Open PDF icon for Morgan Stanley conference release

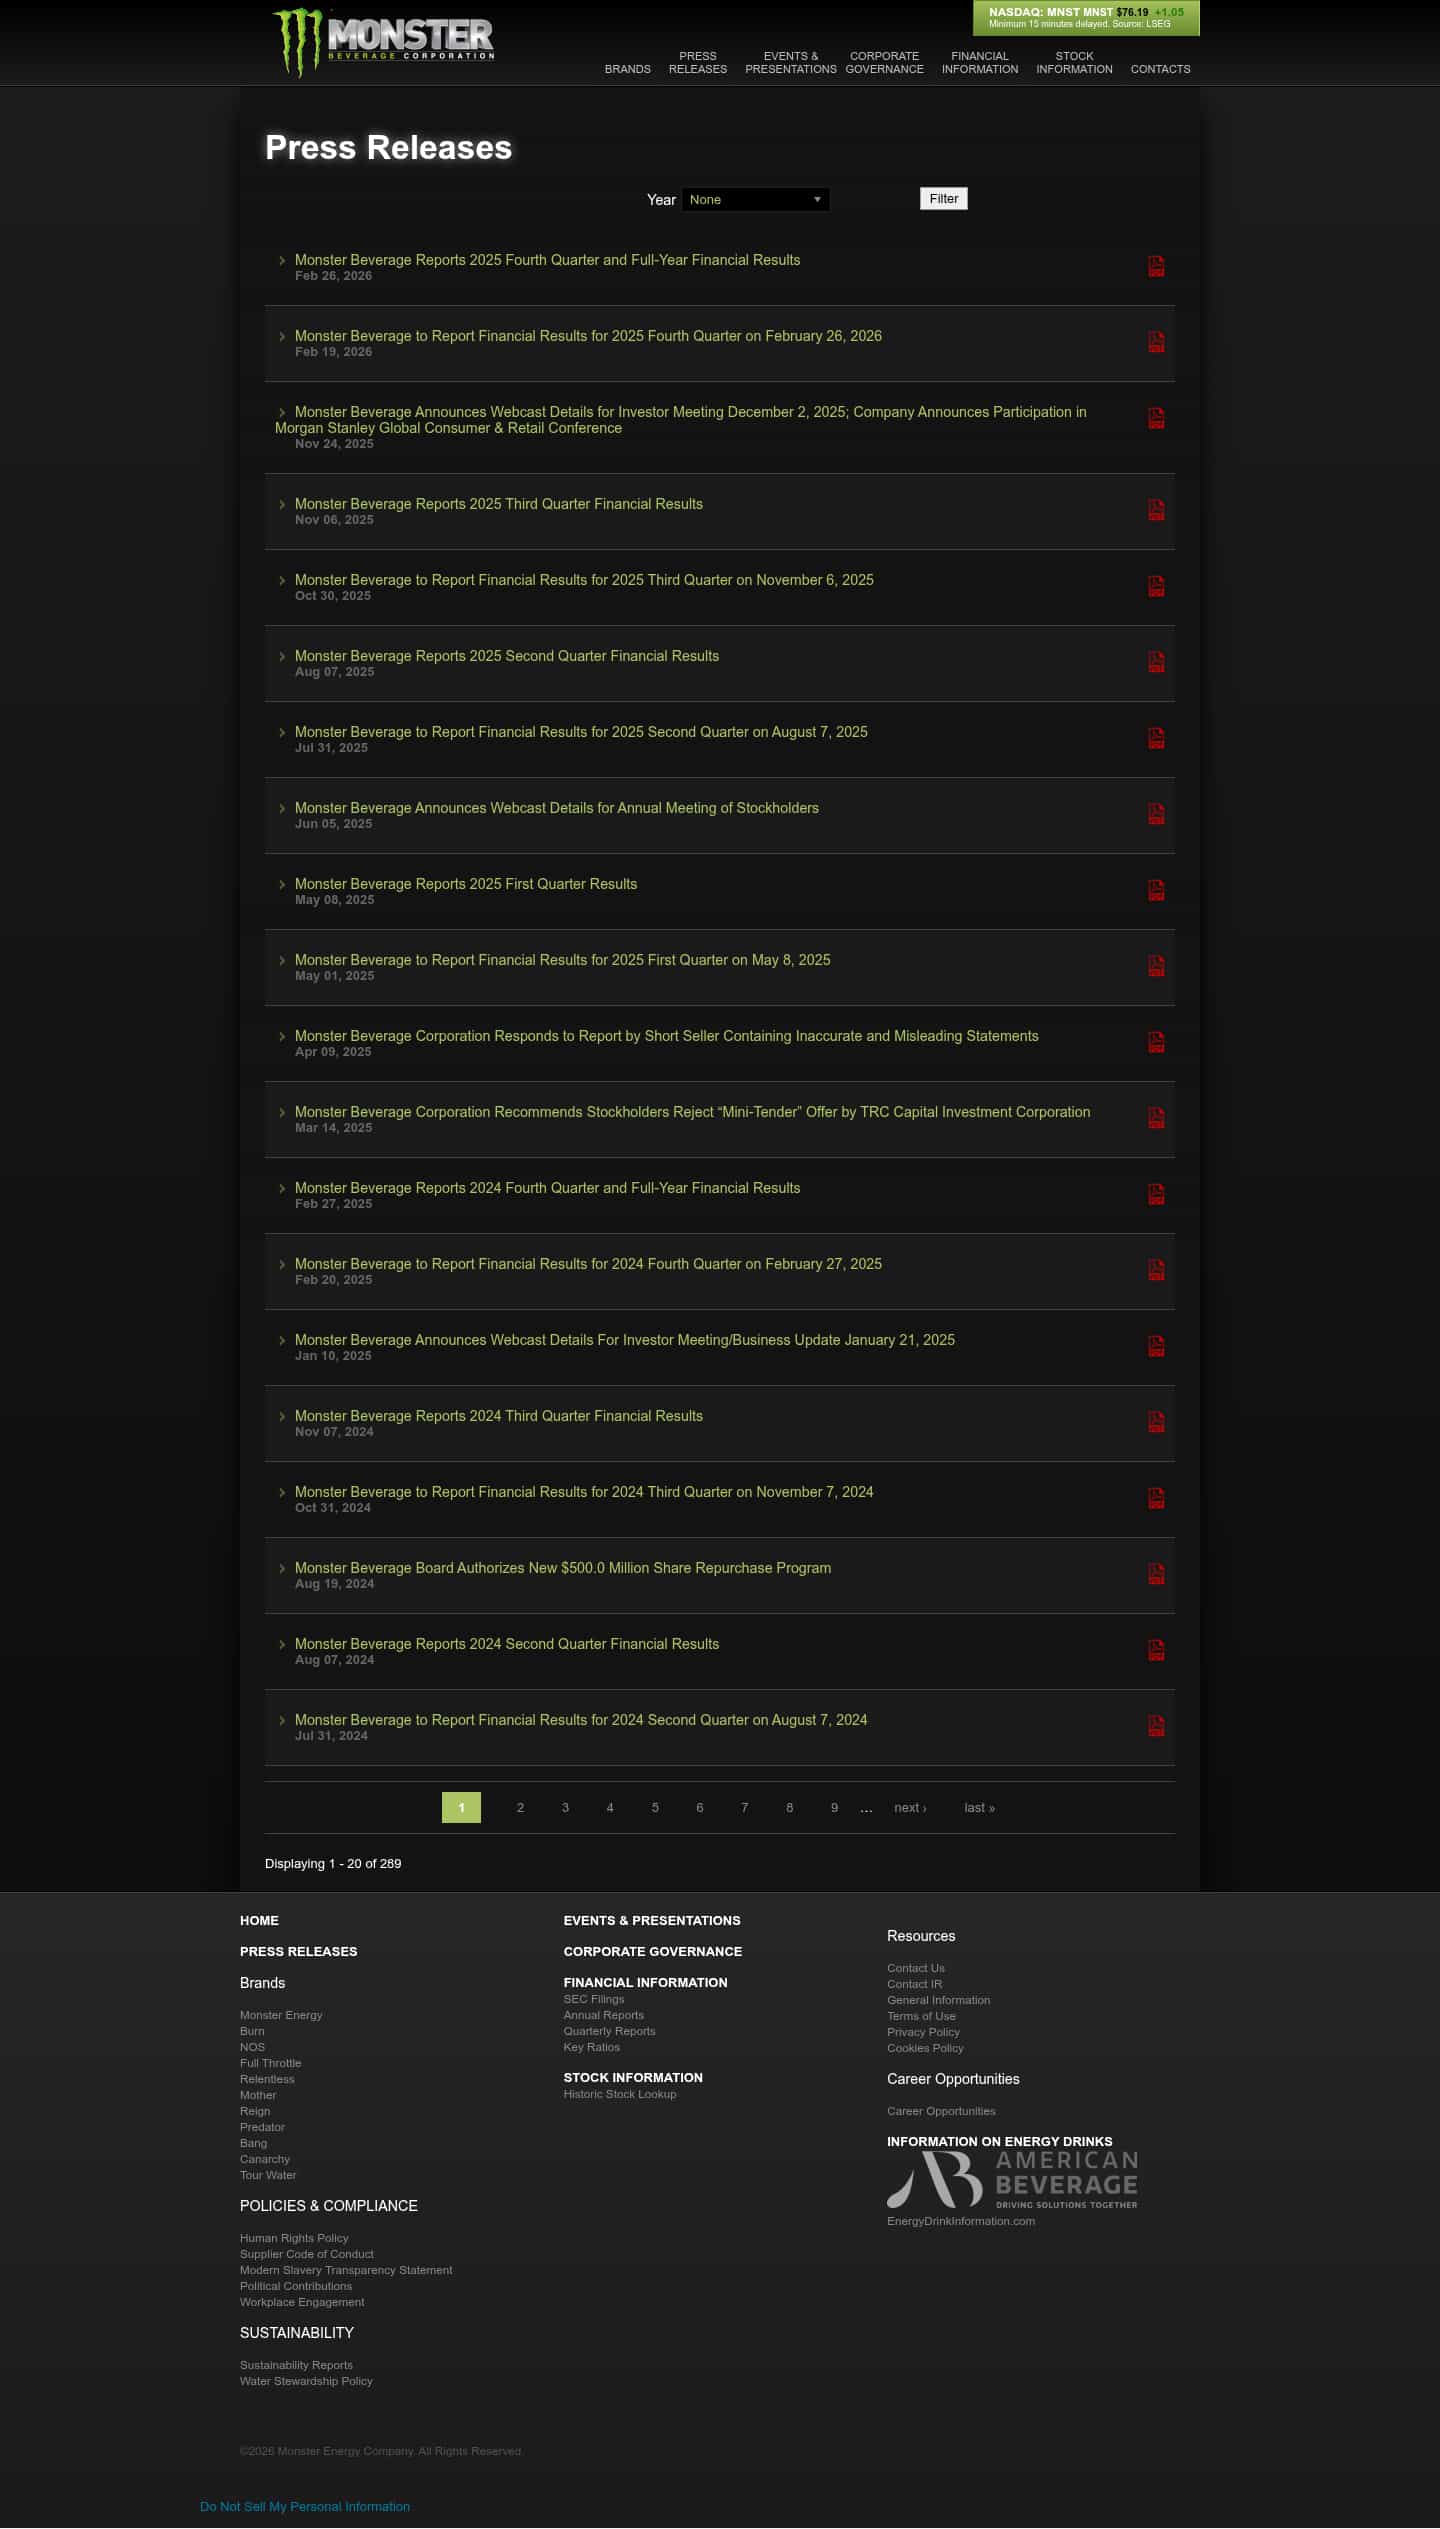click(1156, 418)
